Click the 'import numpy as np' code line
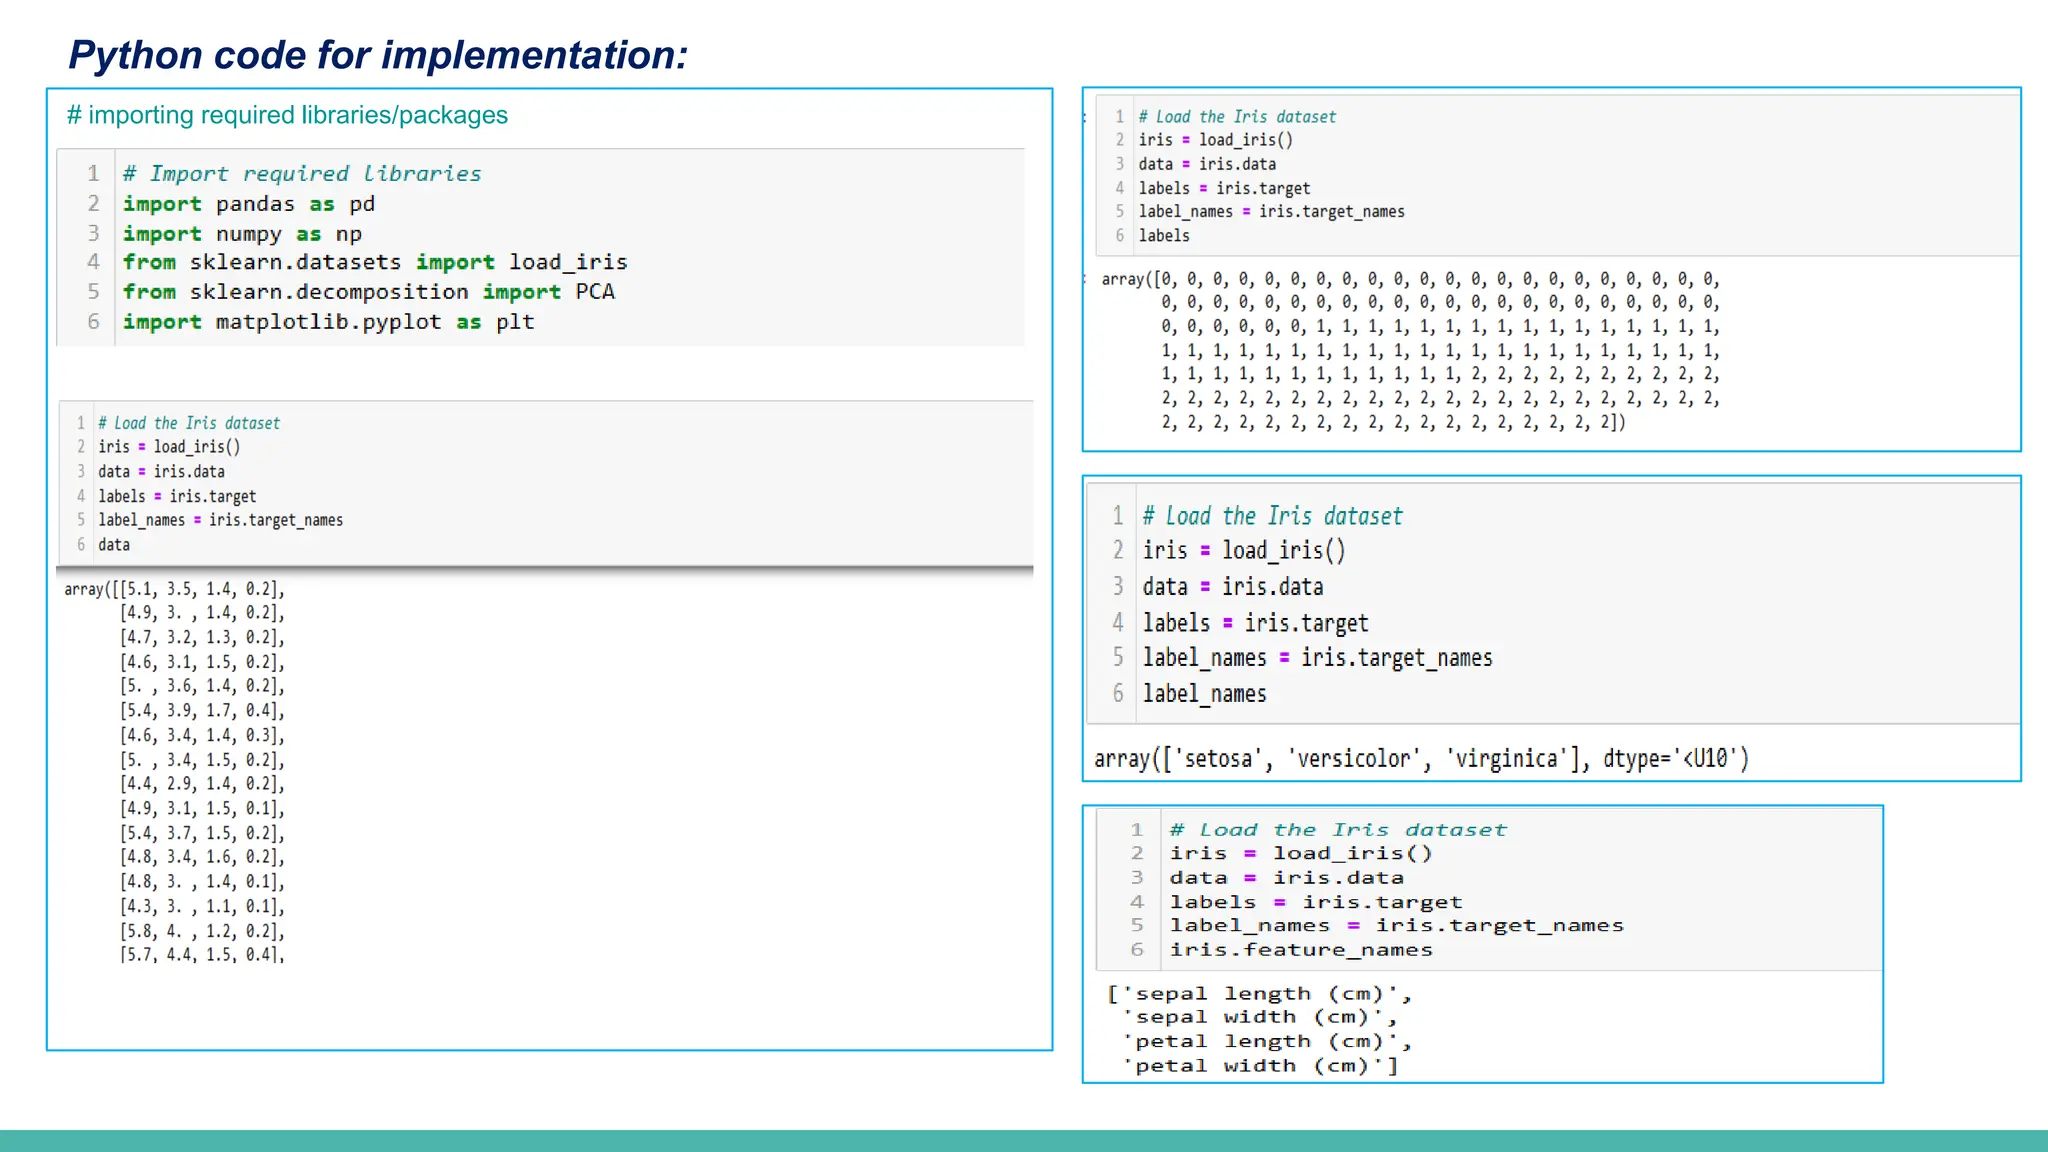This screenshot has width=2048, height=1152. click(x=242, y=234)
